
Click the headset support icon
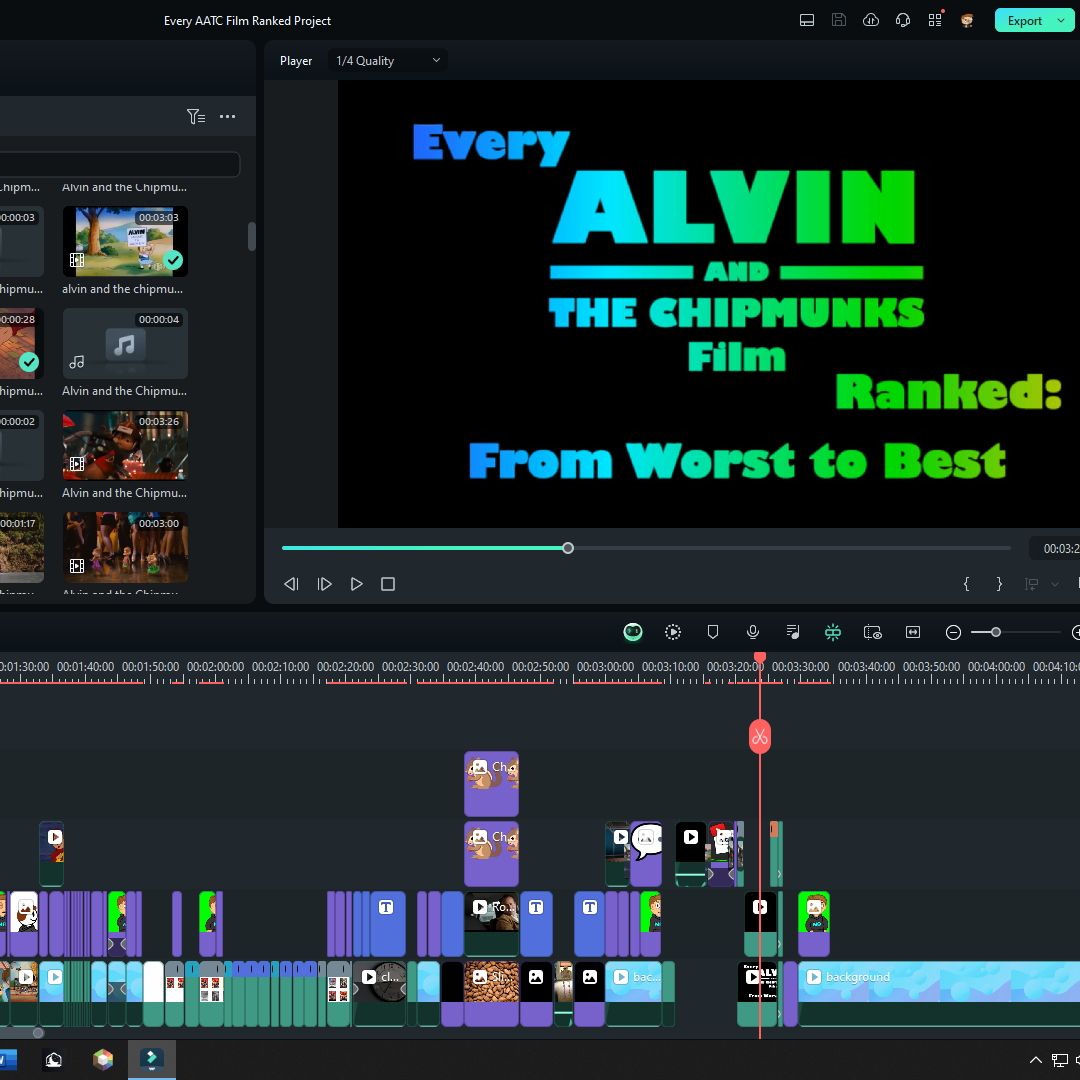click(903, 20)
